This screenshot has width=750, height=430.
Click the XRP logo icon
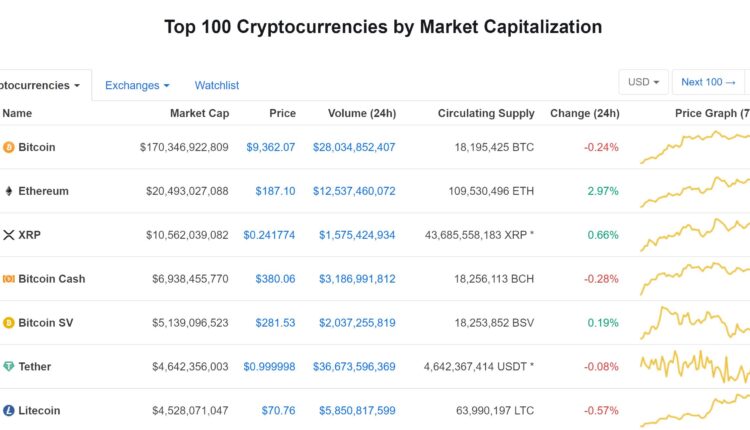tap(9, 235)
